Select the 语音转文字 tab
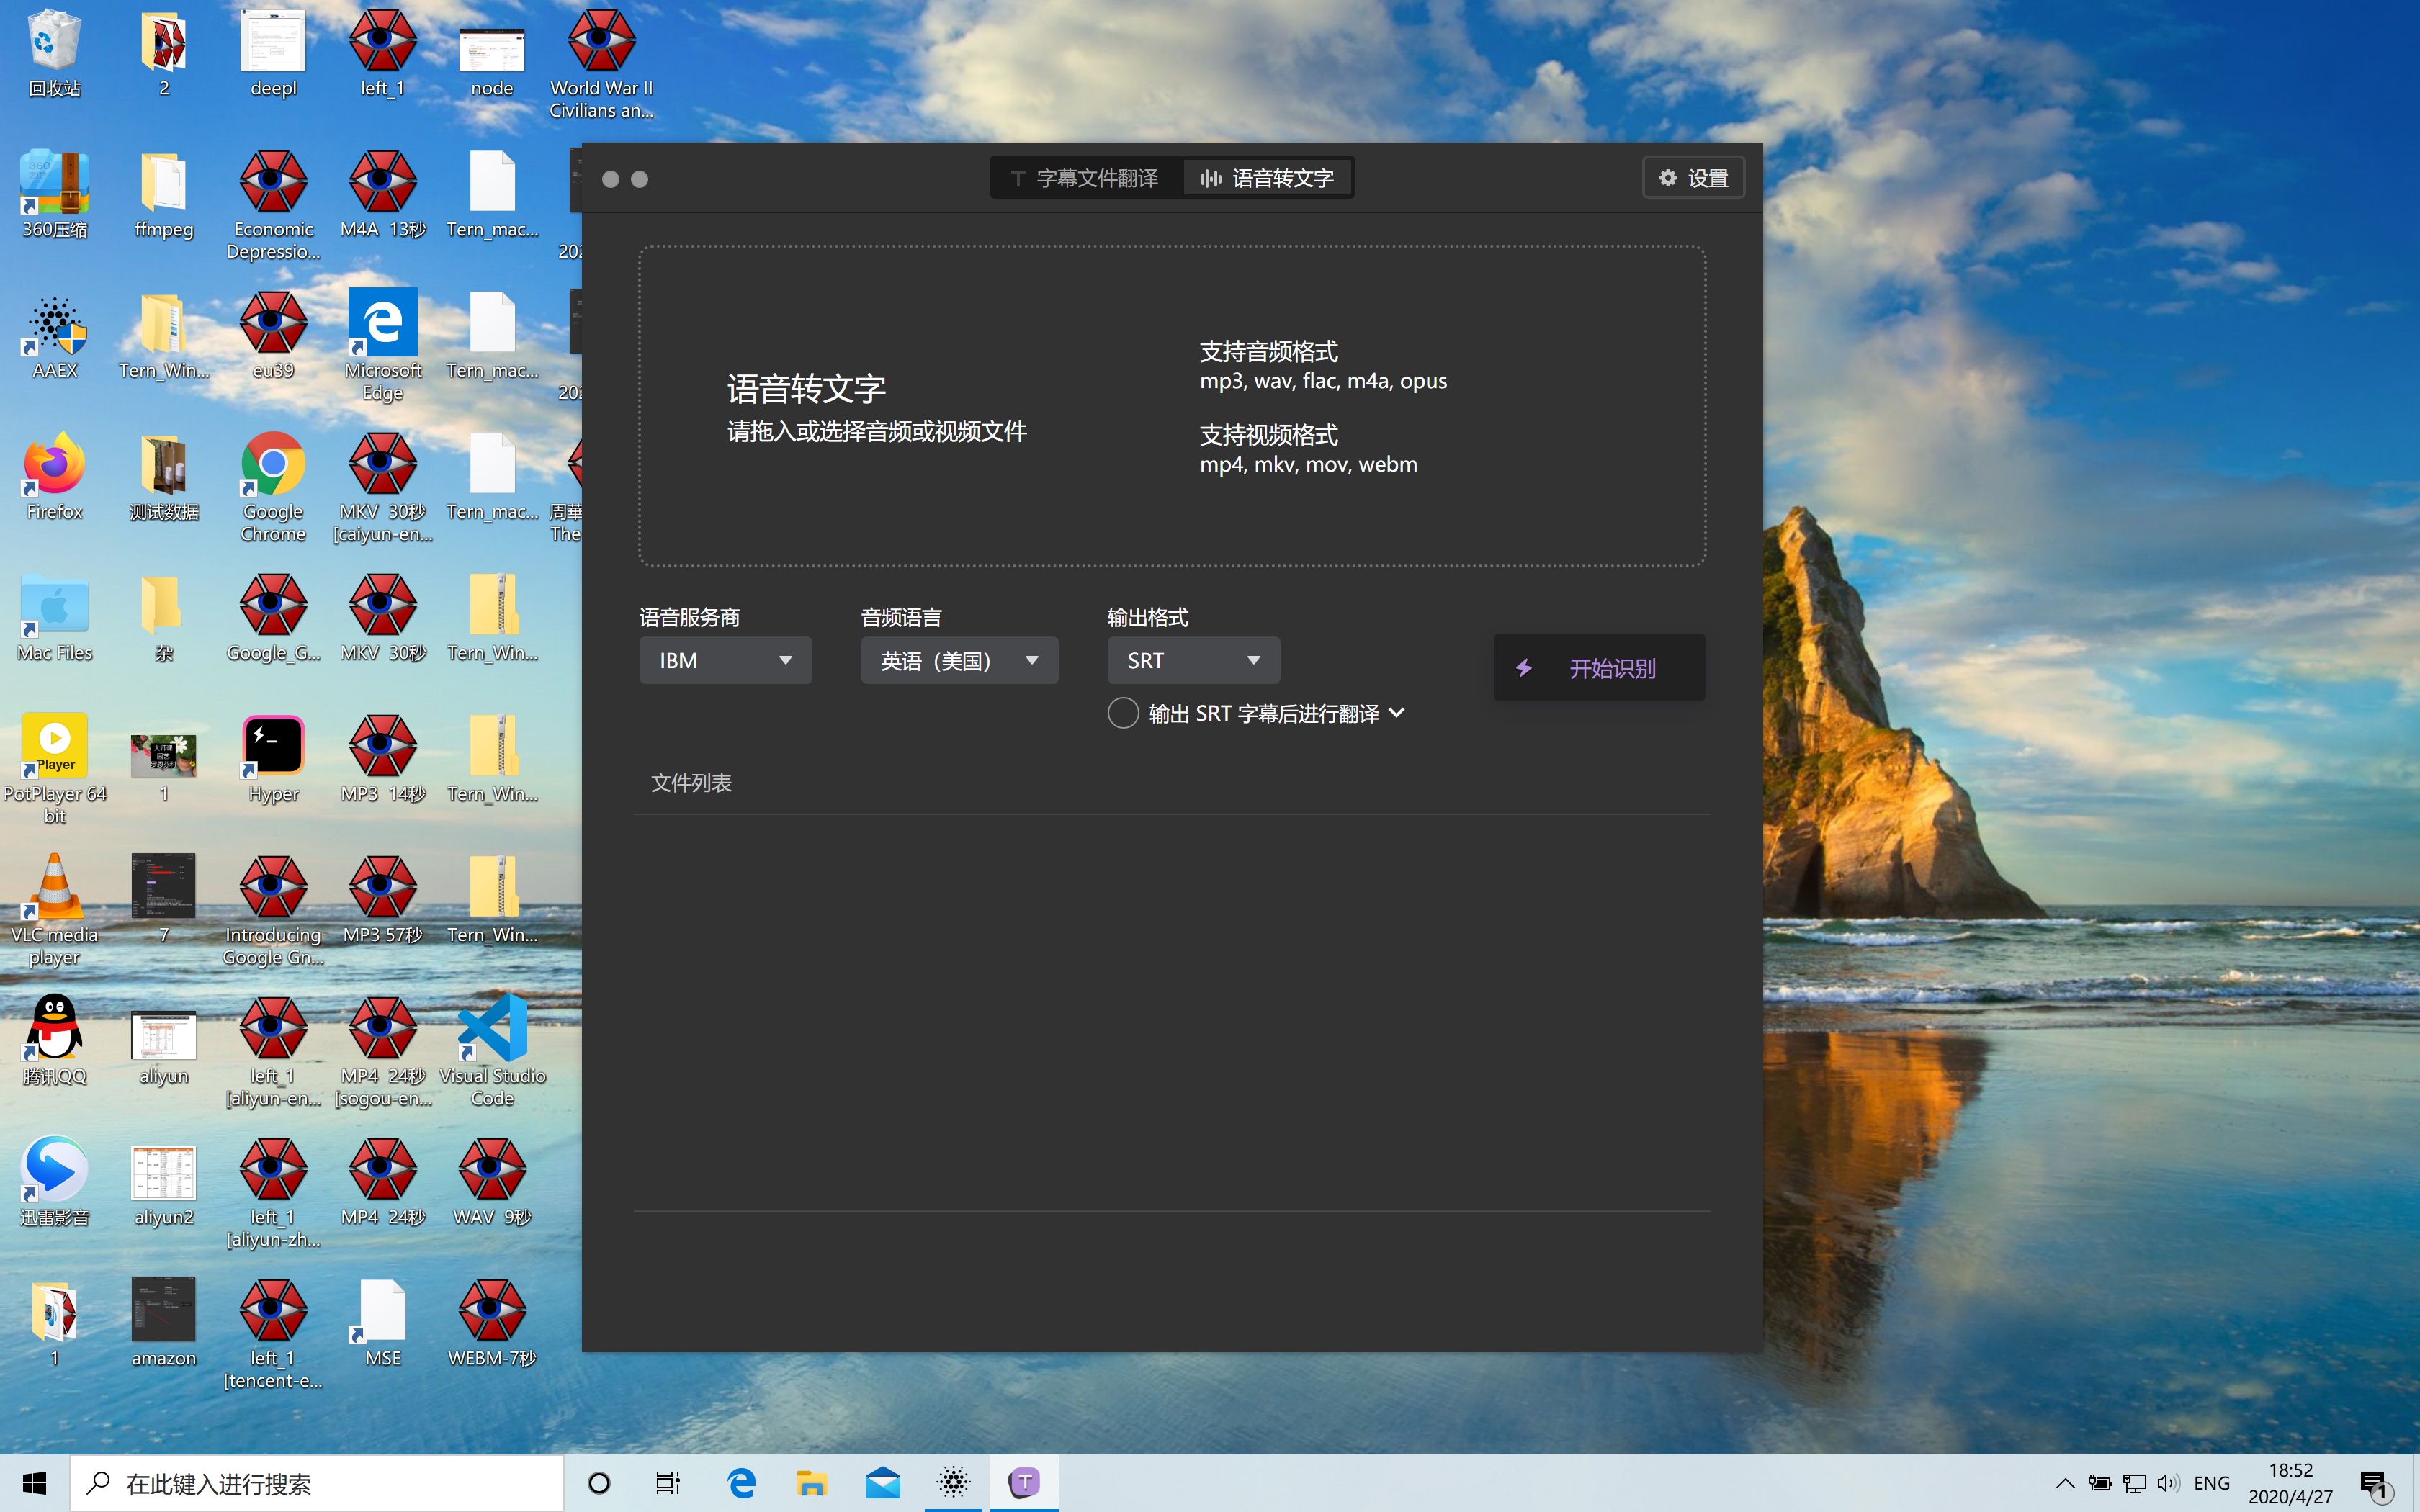2420x1512 pixels. 1268,178
